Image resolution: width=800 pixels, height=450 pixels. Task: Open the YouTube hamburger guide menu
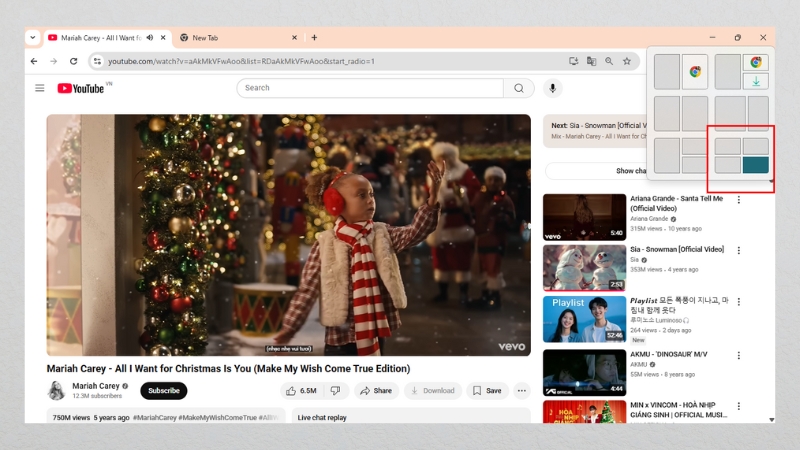(x=40, y=88)
